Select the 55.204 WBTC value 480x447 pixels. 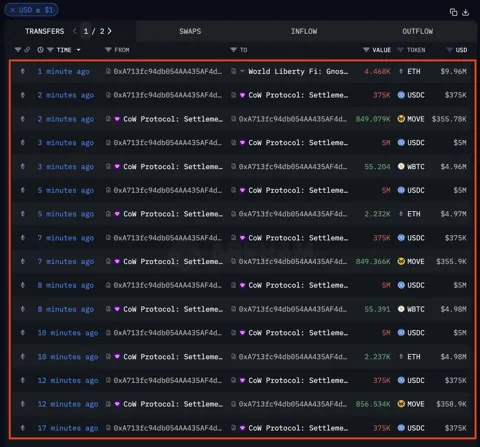(x=377, y=167)
